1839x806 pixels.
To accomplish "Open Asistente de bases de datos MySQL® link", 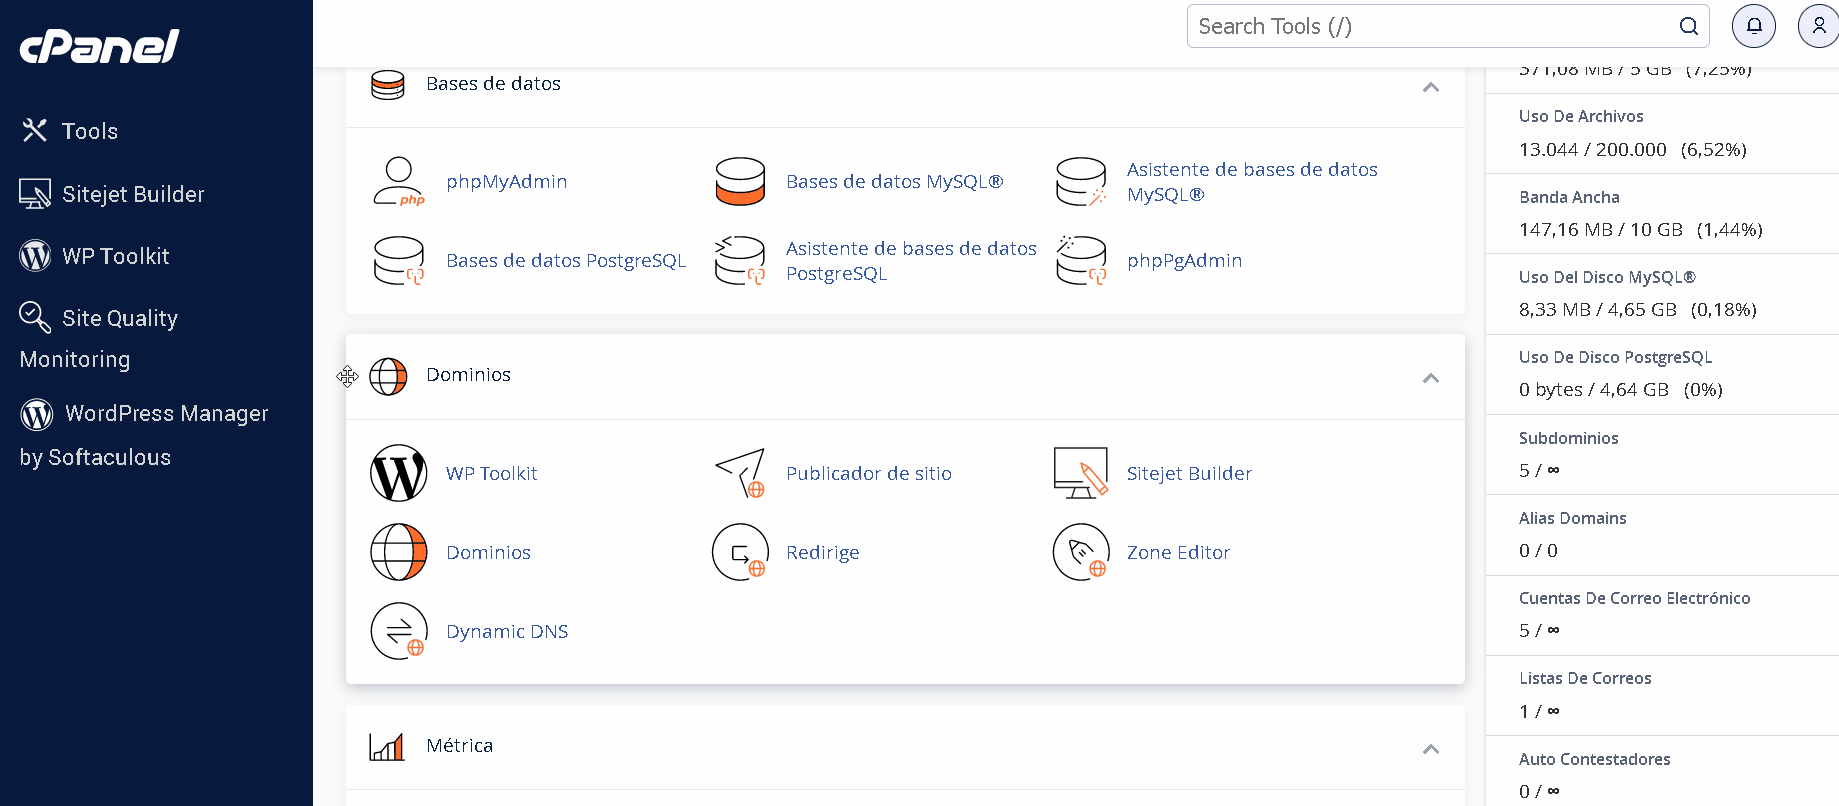I will pyautogui.click(x=1252, y=182).
